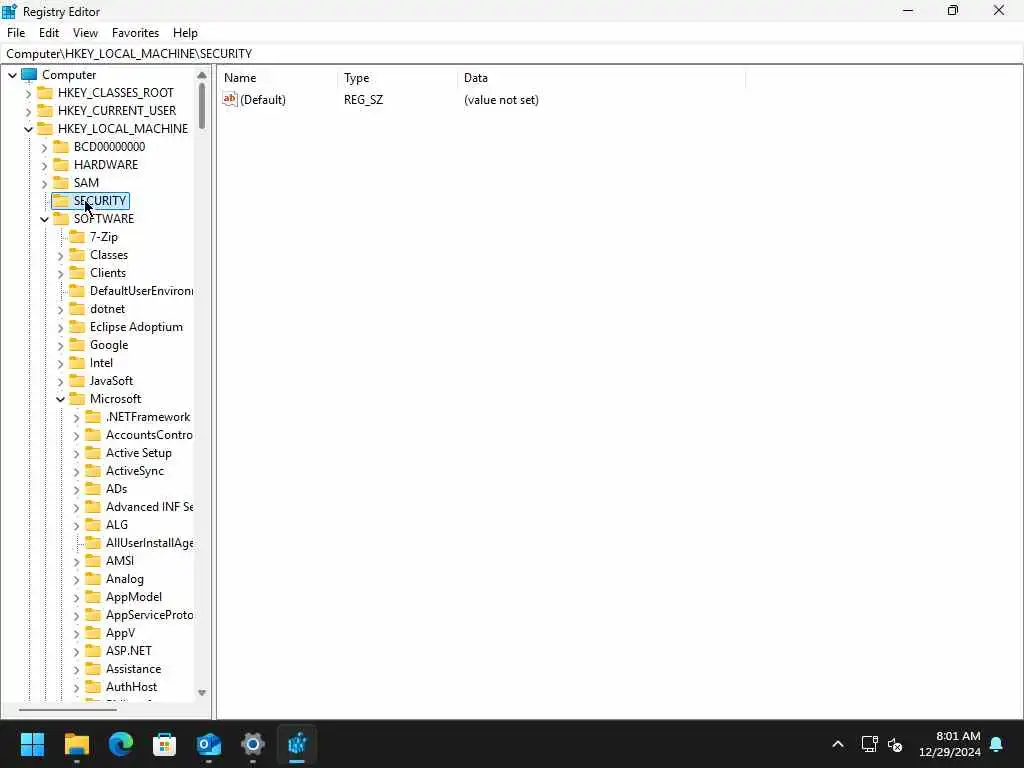Select the AppV key
Screen dimensions: 1024x768
(120, 633)
